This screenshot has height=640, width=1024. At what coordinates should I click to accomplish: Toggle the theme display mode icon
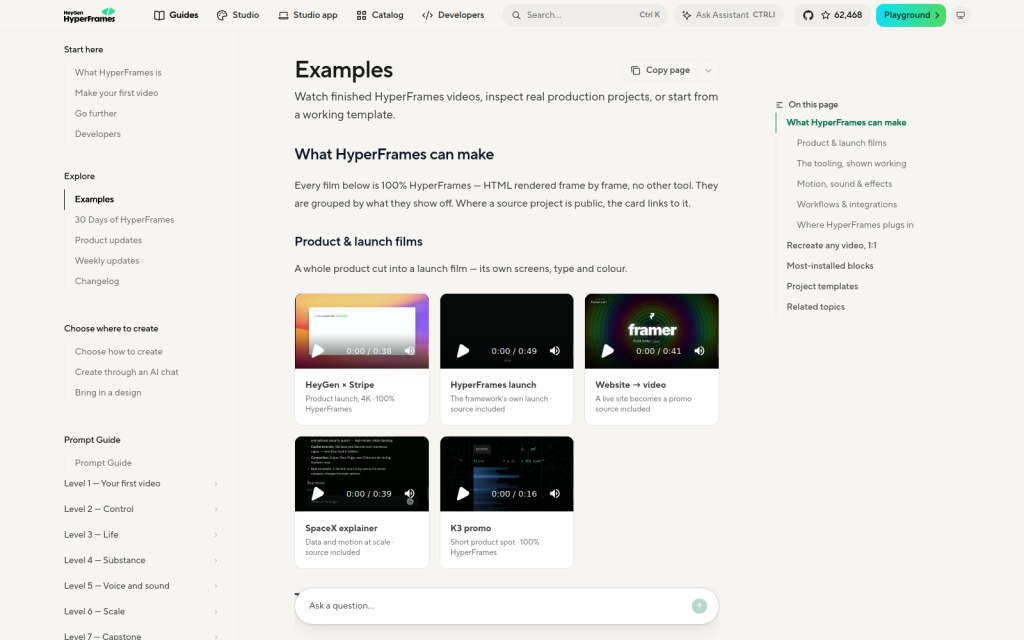[x=960, y=15]
